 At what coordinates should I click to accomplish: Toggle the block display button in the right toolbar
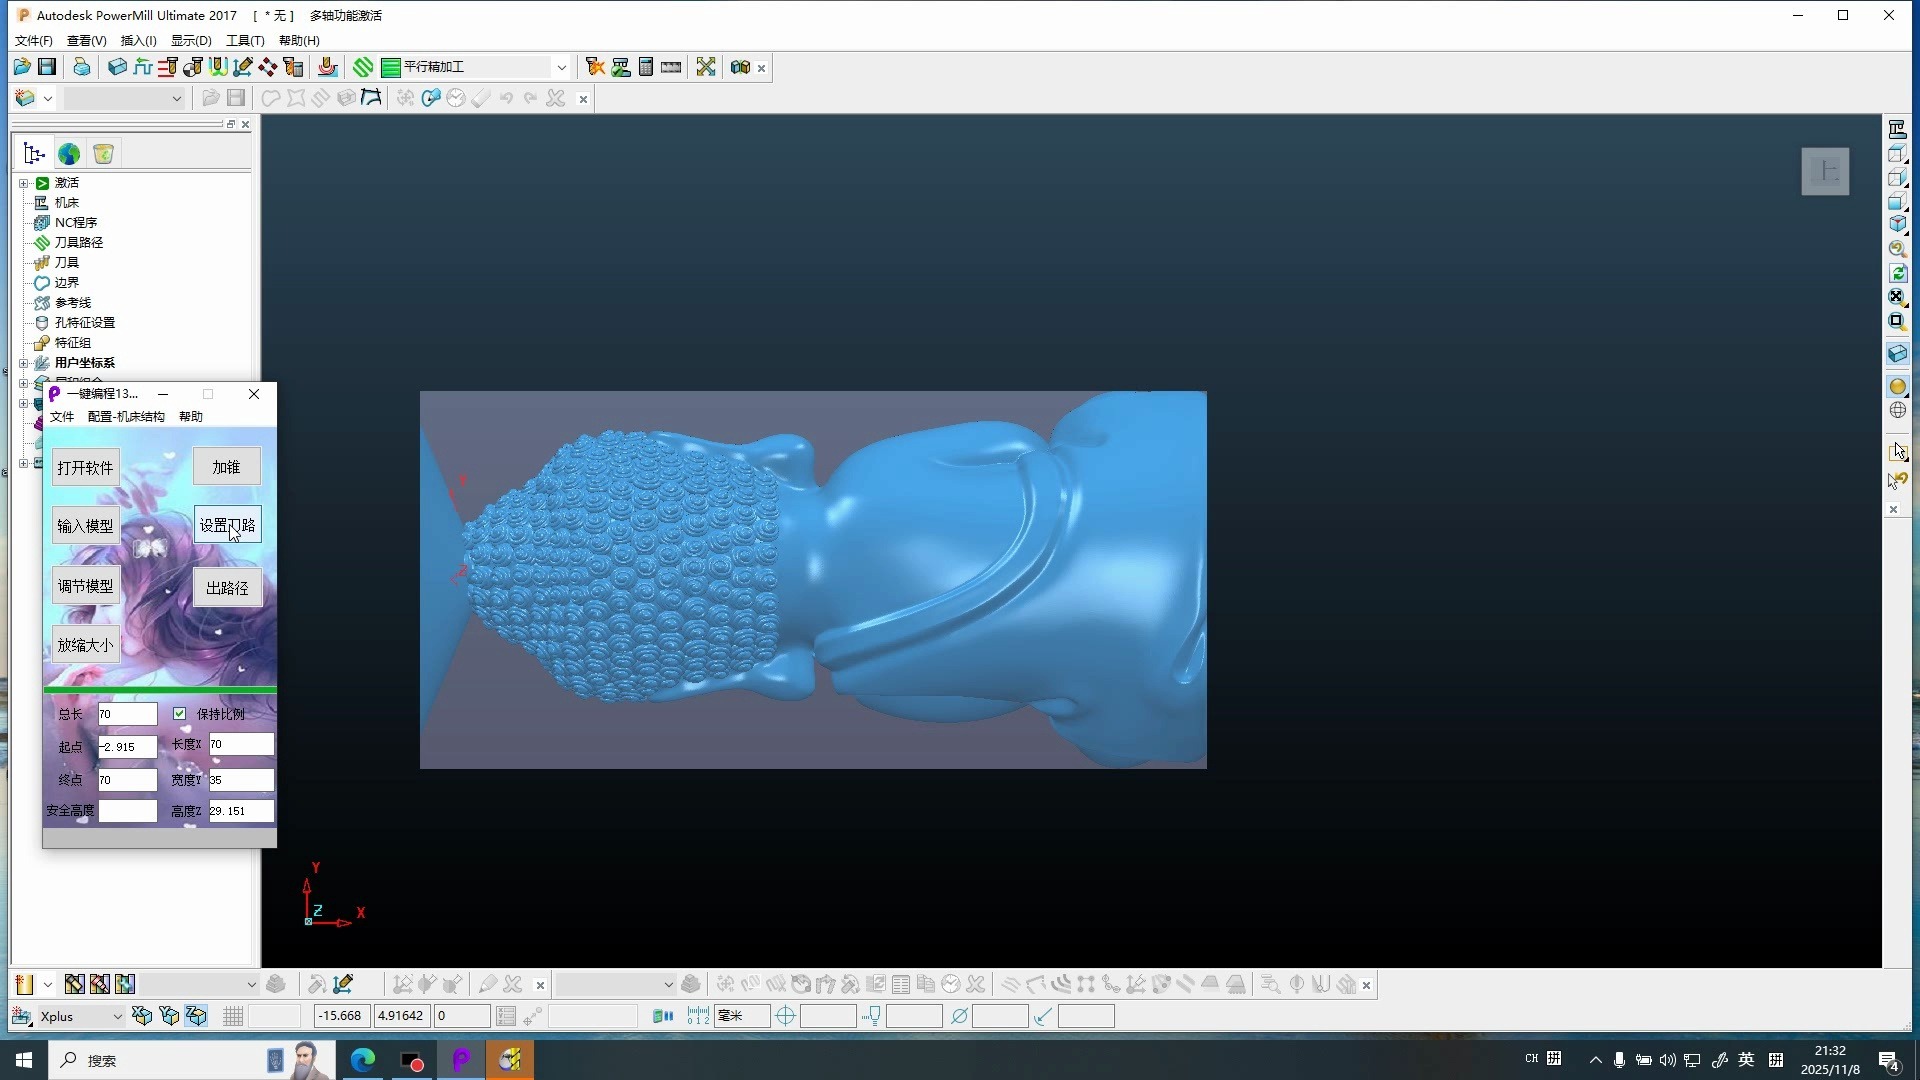pyautogui.click(x=1897, y=354)
